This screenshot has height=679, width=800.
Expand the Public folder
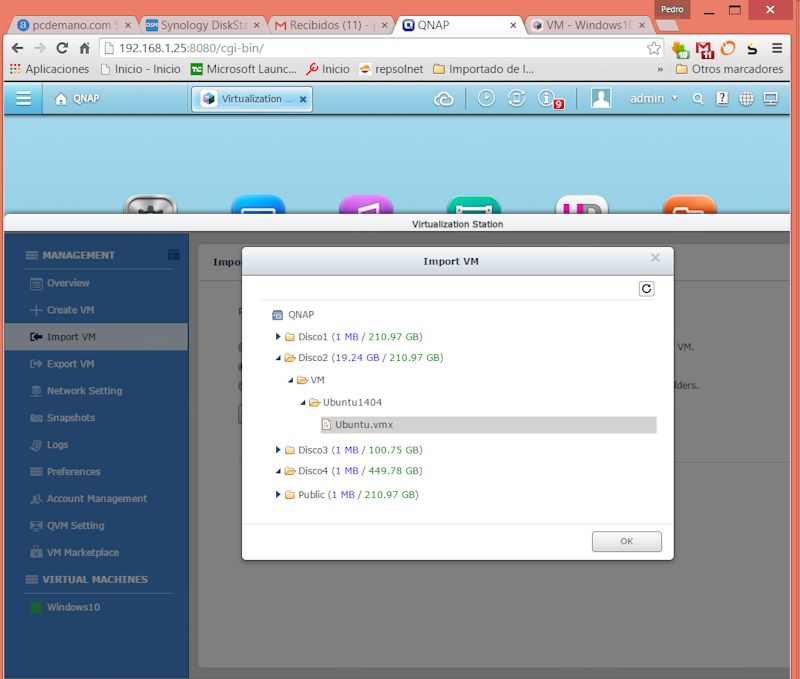tap(278, 494)
